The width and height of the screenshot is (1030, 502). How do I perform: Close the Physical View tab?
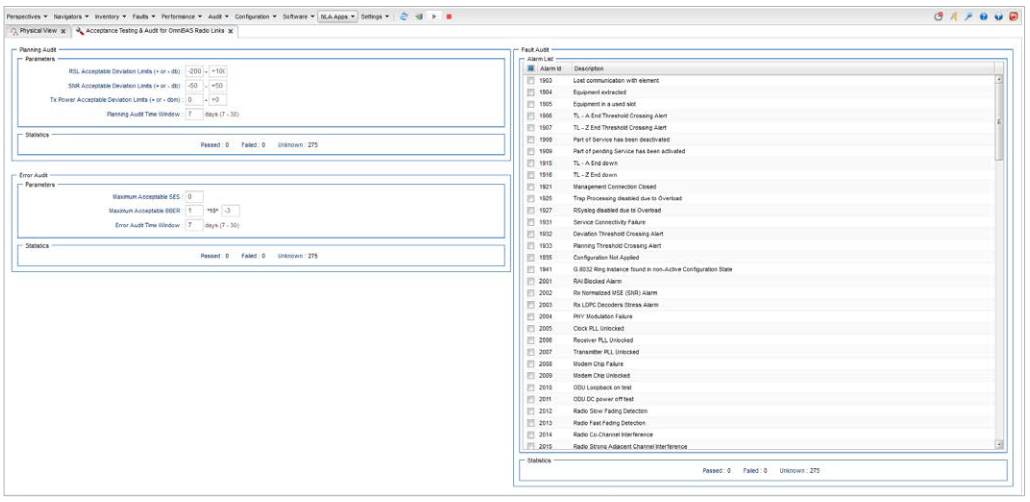tap(62, 31)
